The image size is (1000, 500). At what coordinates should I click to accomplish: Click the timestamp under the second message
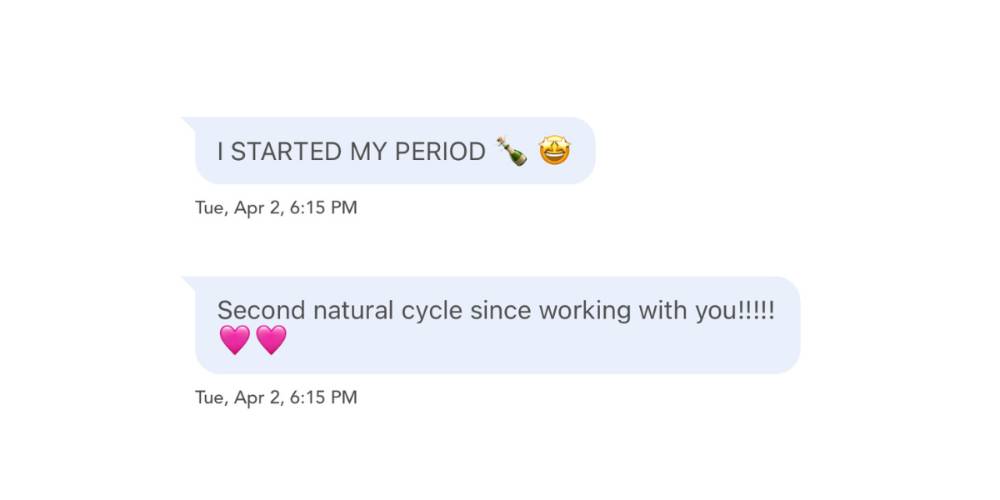[276, 397]
